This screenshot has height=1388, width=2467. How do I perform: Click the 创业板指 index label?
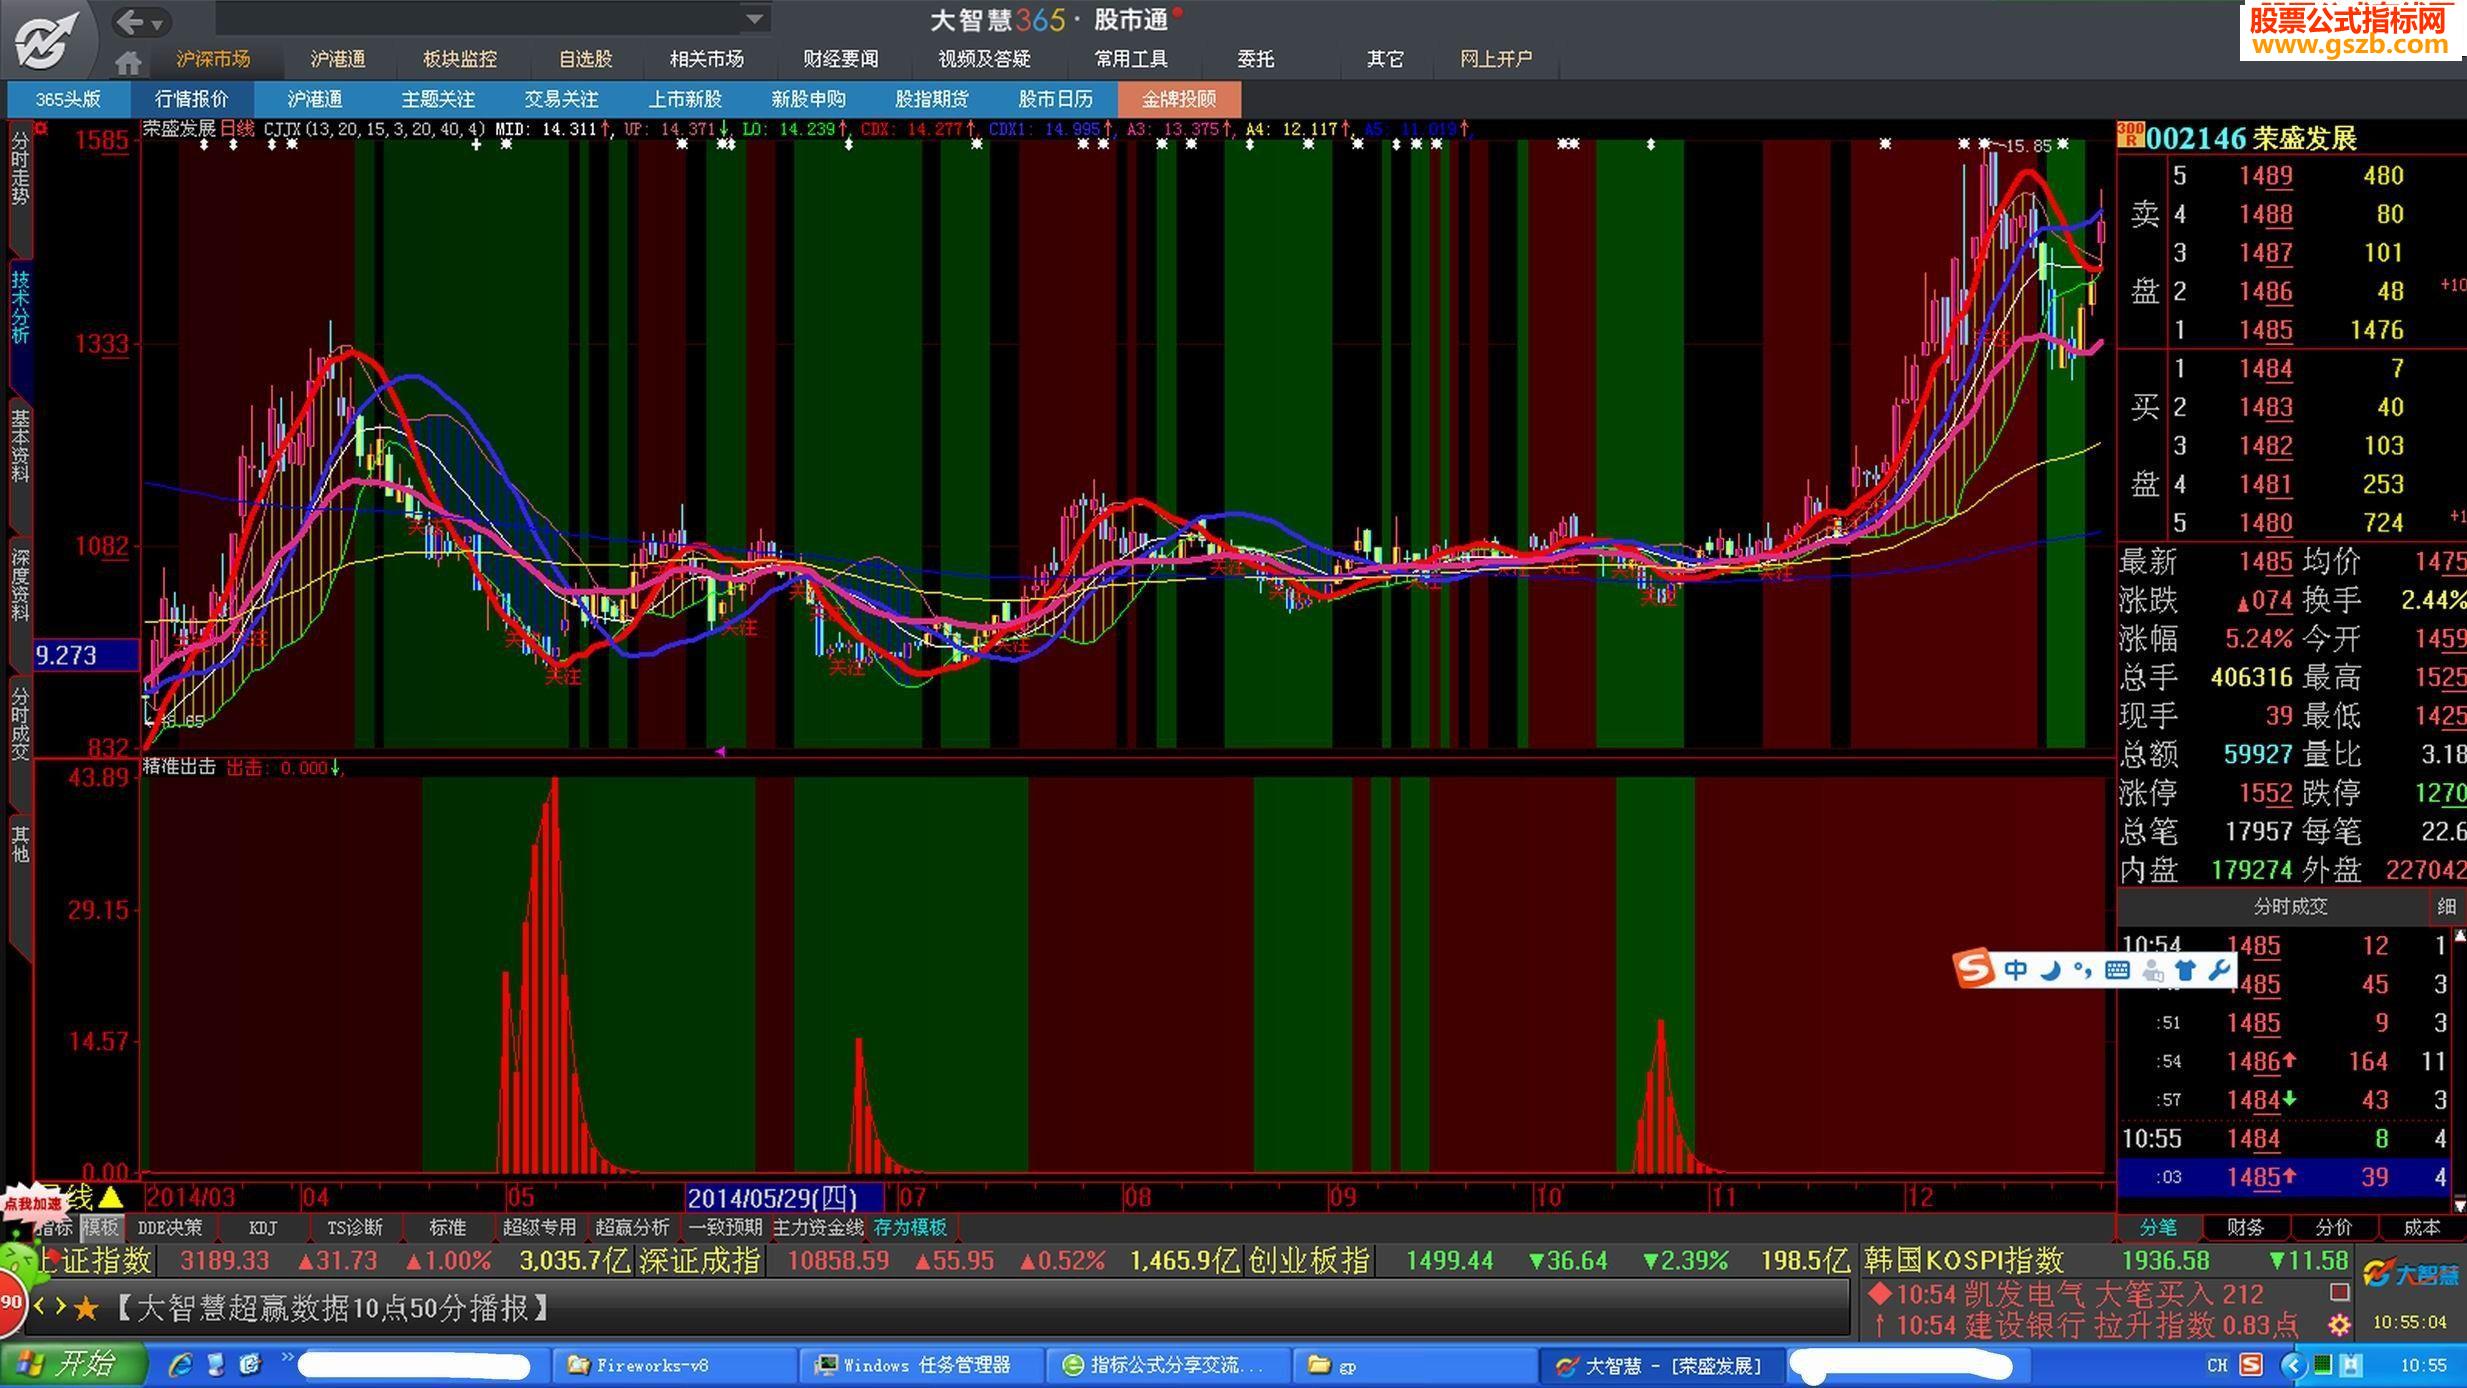(x=1308, y=1261)
